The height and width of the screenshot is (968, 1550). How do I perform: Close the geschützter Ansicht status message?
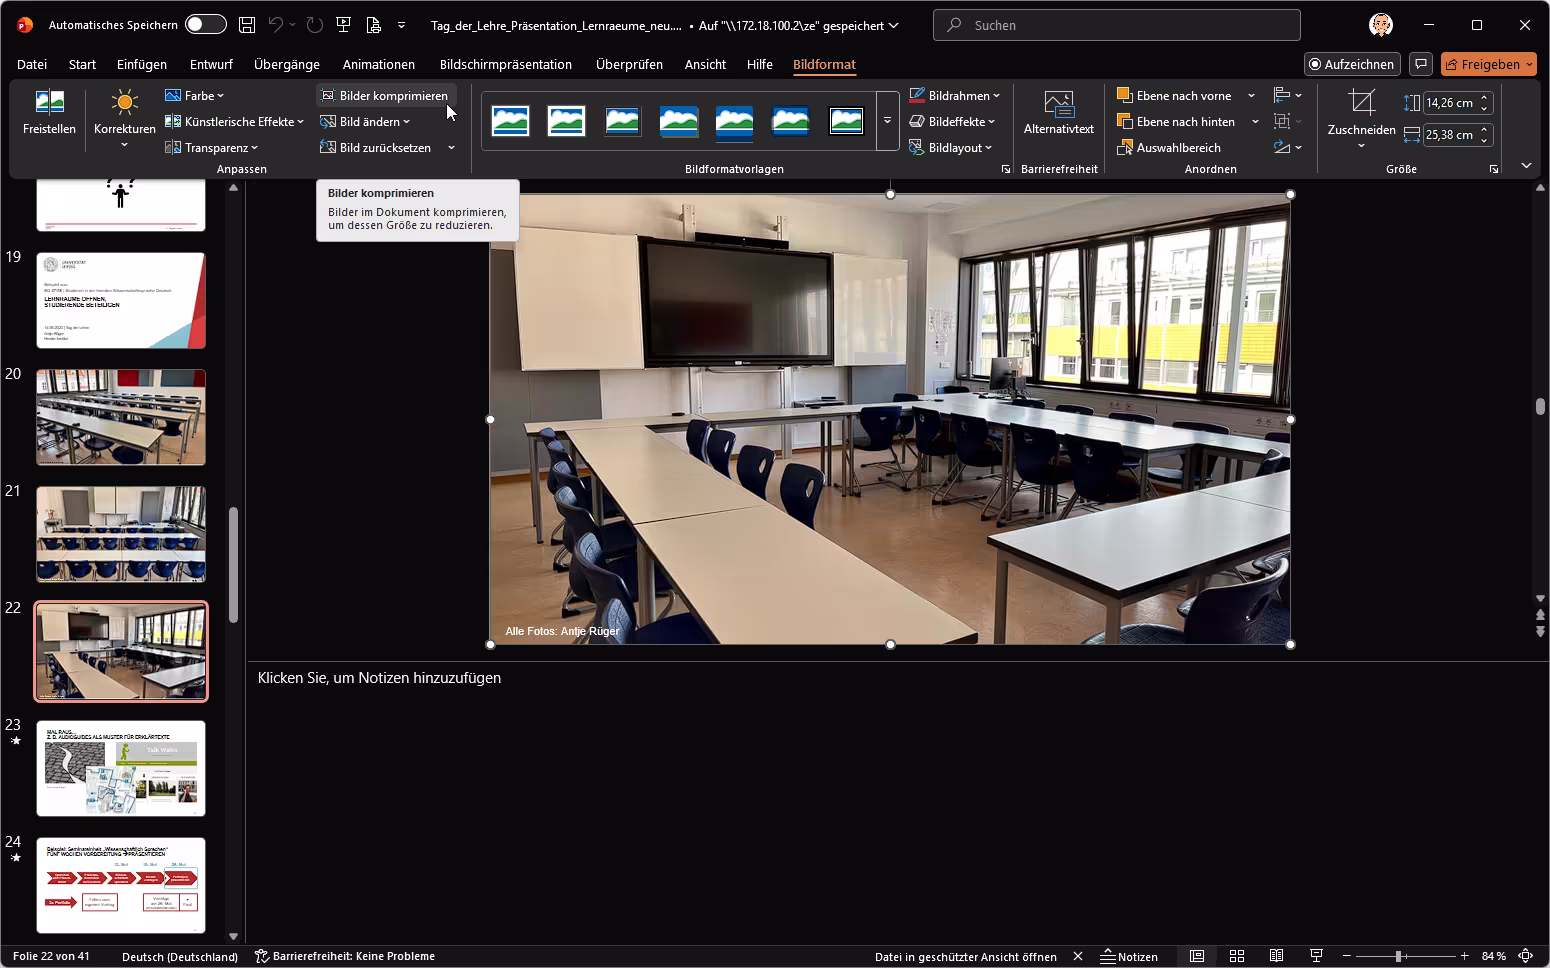pyautogui.click(x=1078, y=956)
